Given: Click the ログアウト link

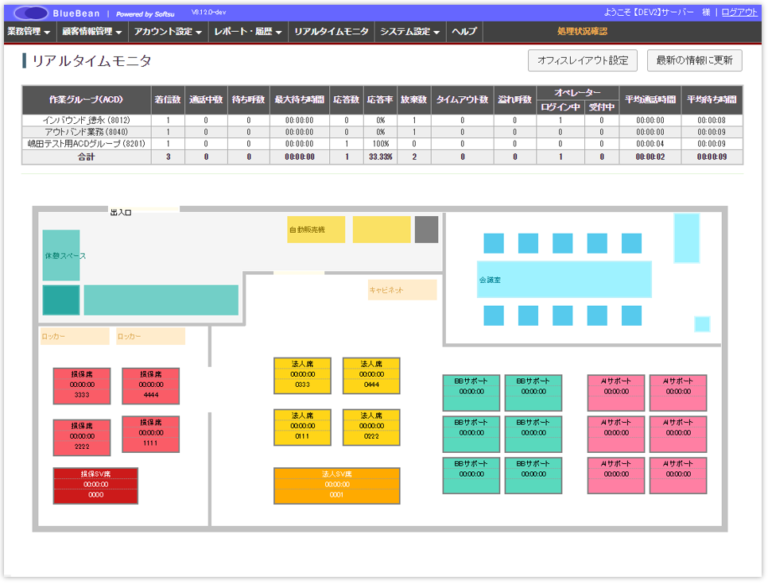Looking at the screenshot, I should [x=739, y=12].
